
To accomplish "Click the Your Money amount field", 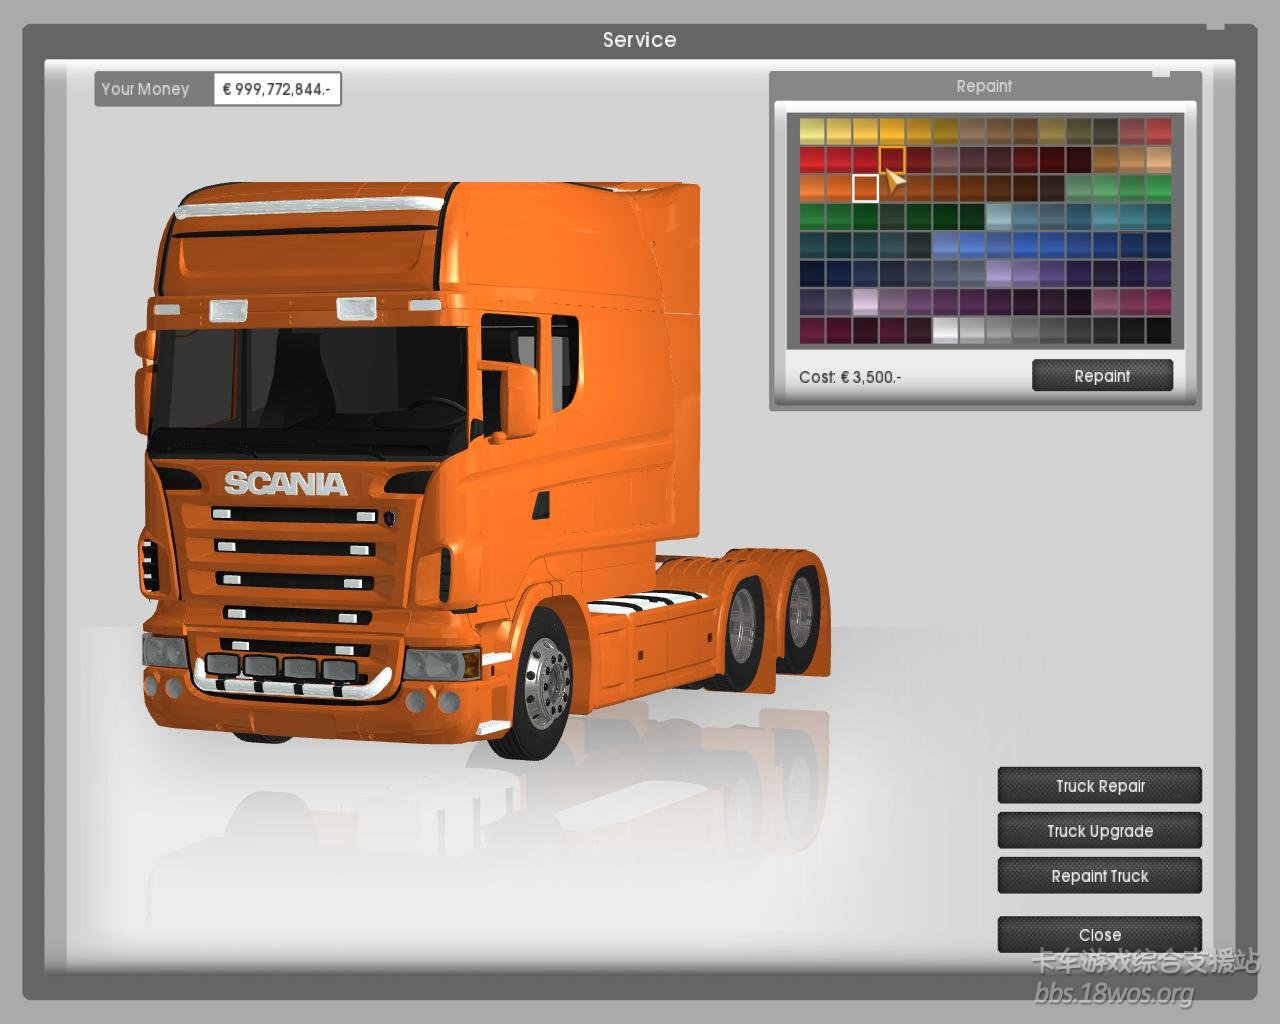I will click(277, 89).
